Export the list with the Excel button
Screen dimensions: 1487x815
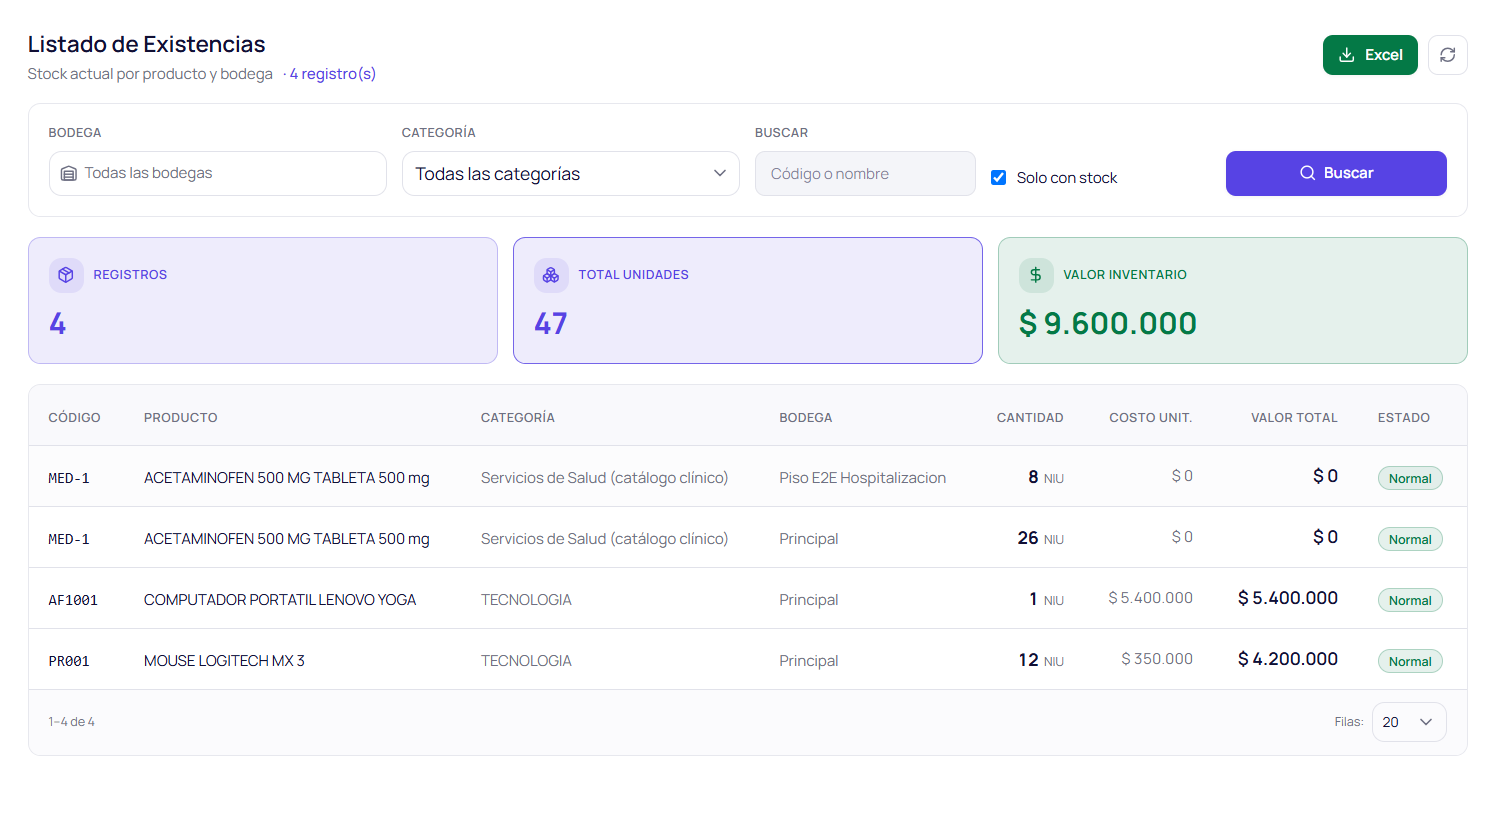pyautogui.click(x=1370, y=55)
